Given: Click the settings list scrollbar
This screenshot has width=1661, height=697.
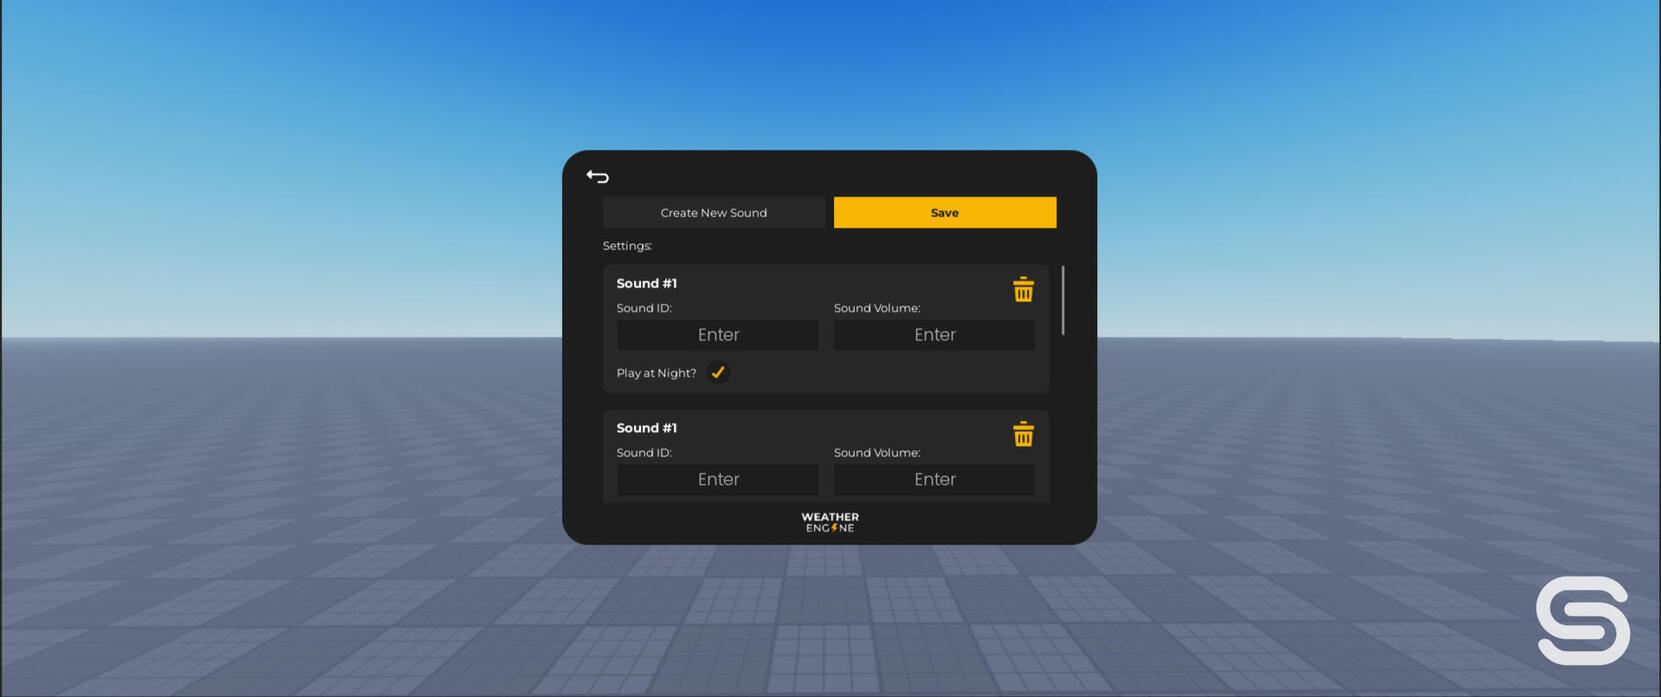Looking at the screenshot, I should tap(1062, 300).
